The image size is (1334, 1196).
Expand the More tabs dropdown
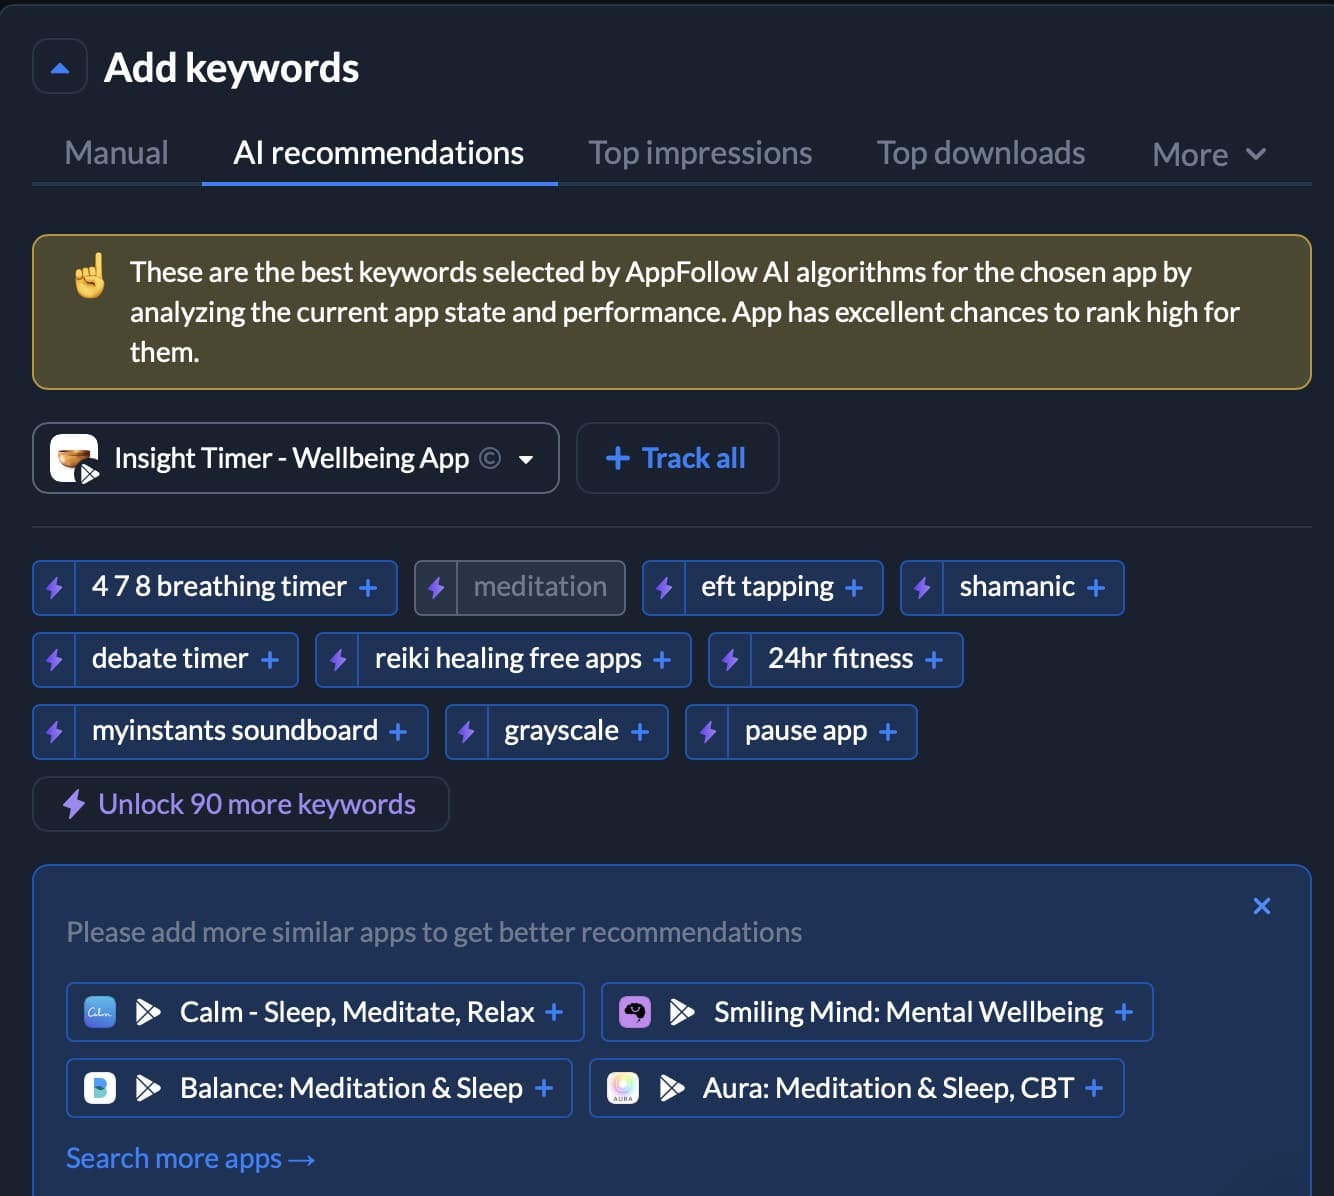pyautogui.click(x=1210, y=154)
